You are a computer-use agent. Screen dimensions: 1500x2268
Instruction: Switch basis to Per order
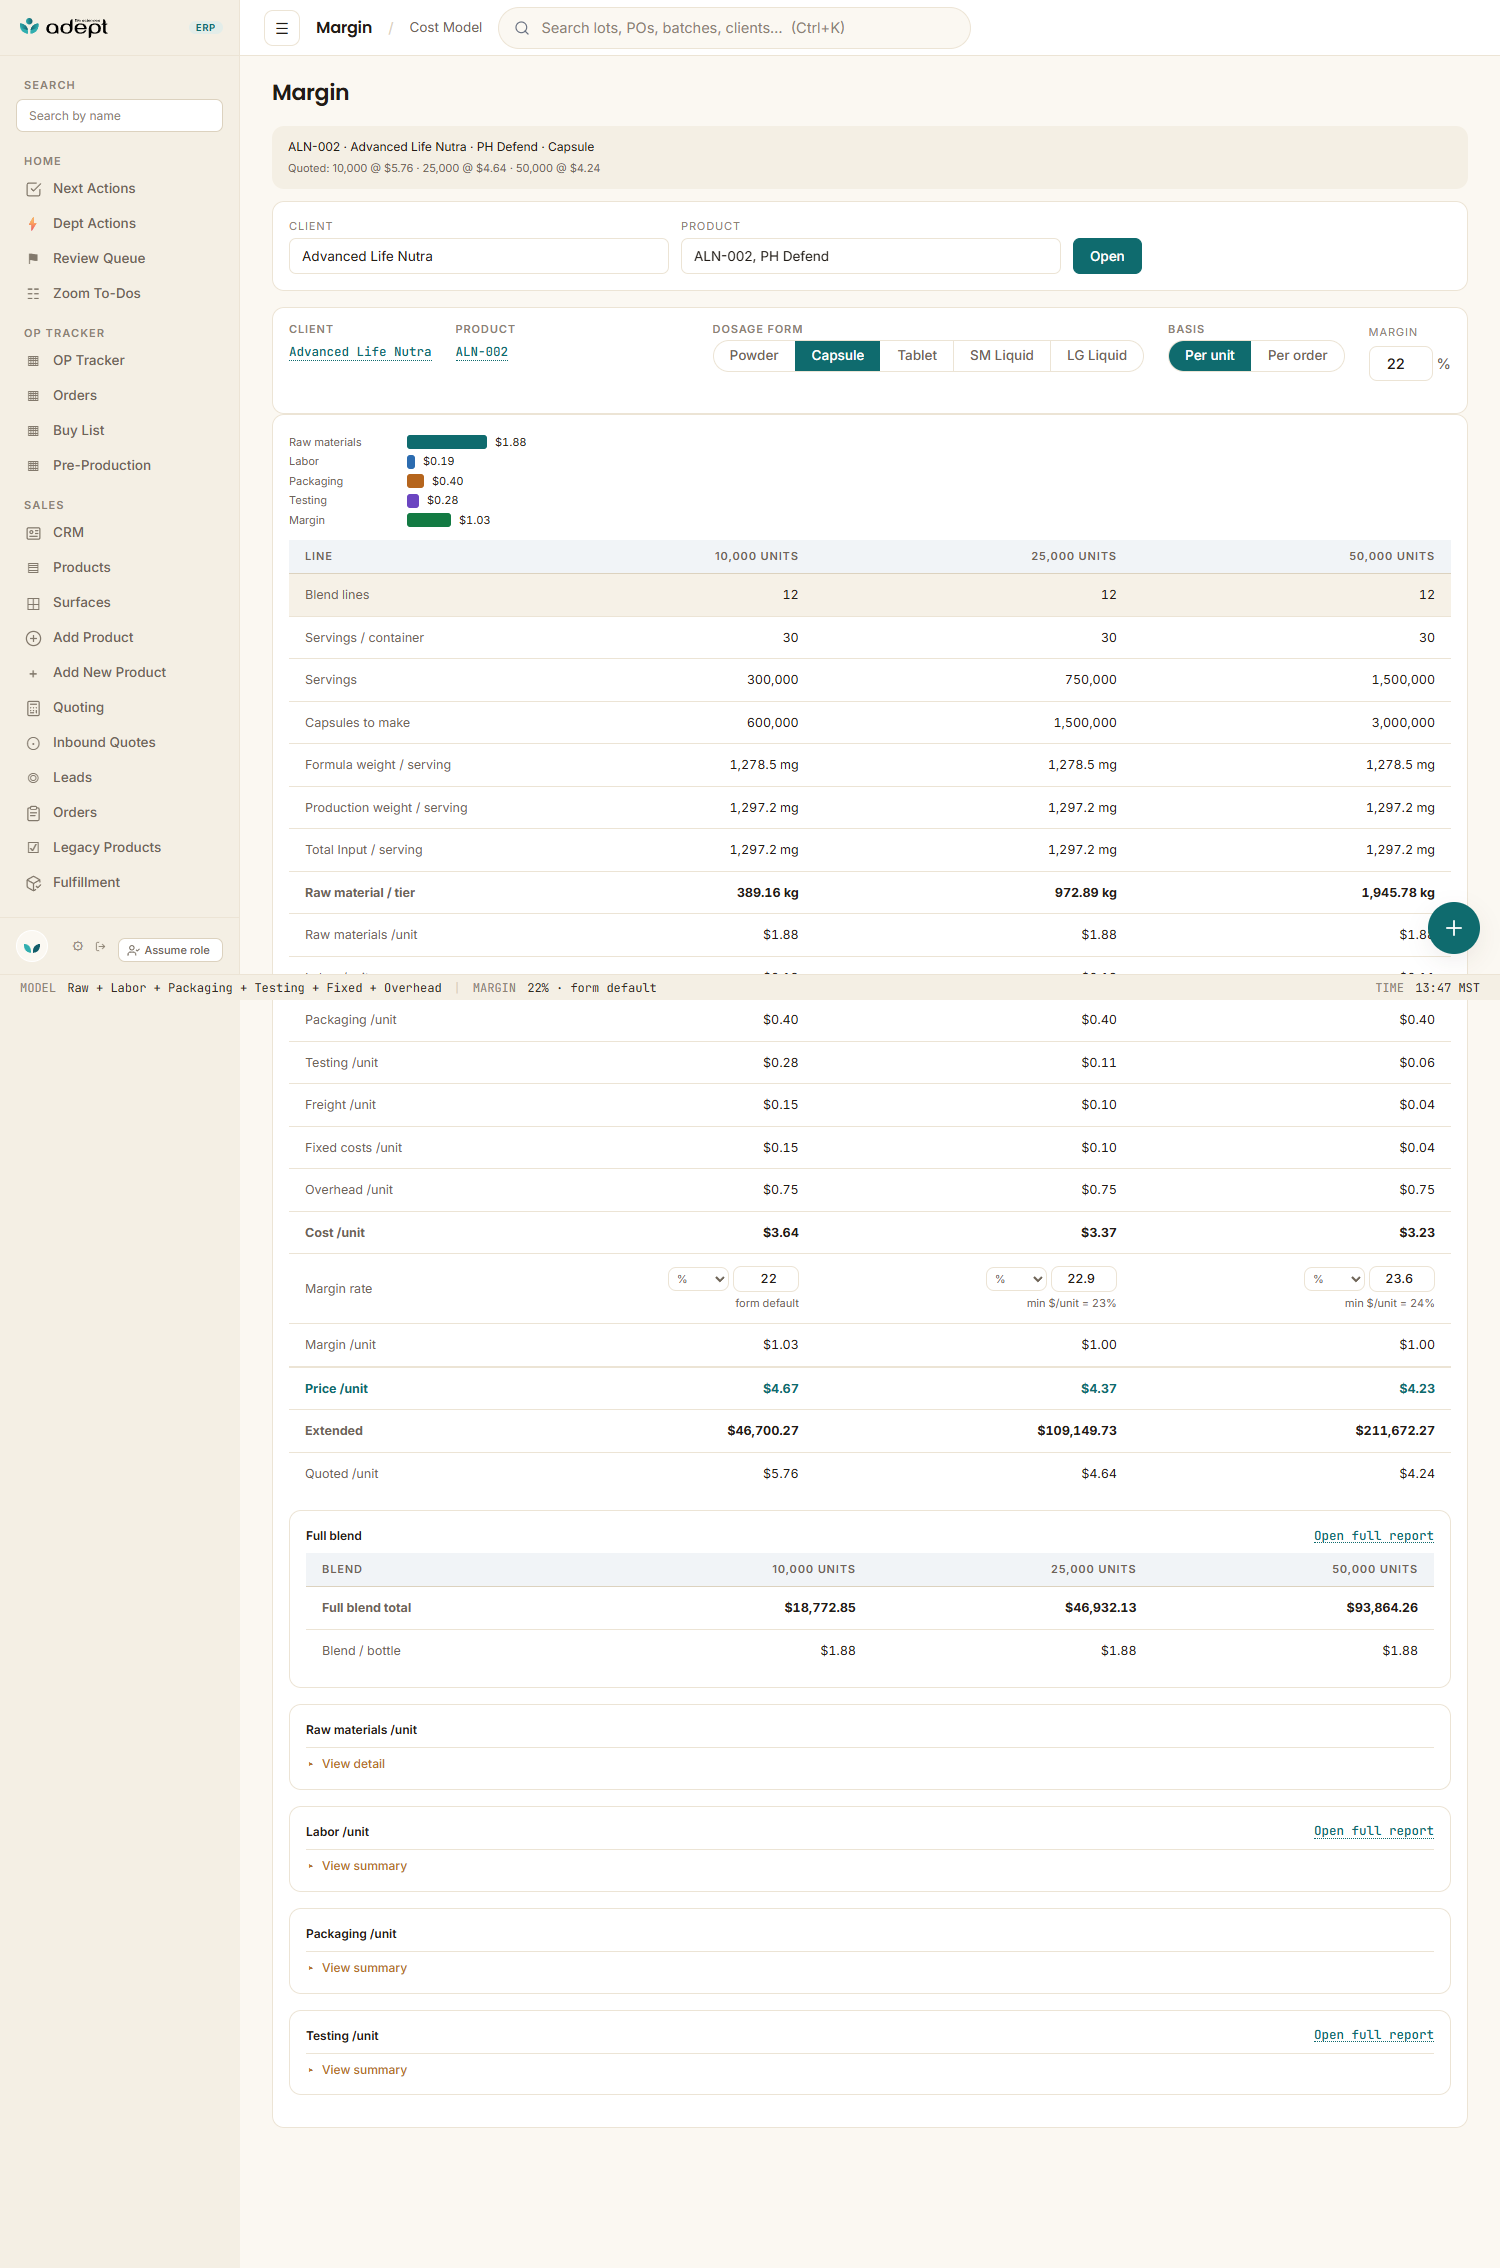click(1298, 356)
